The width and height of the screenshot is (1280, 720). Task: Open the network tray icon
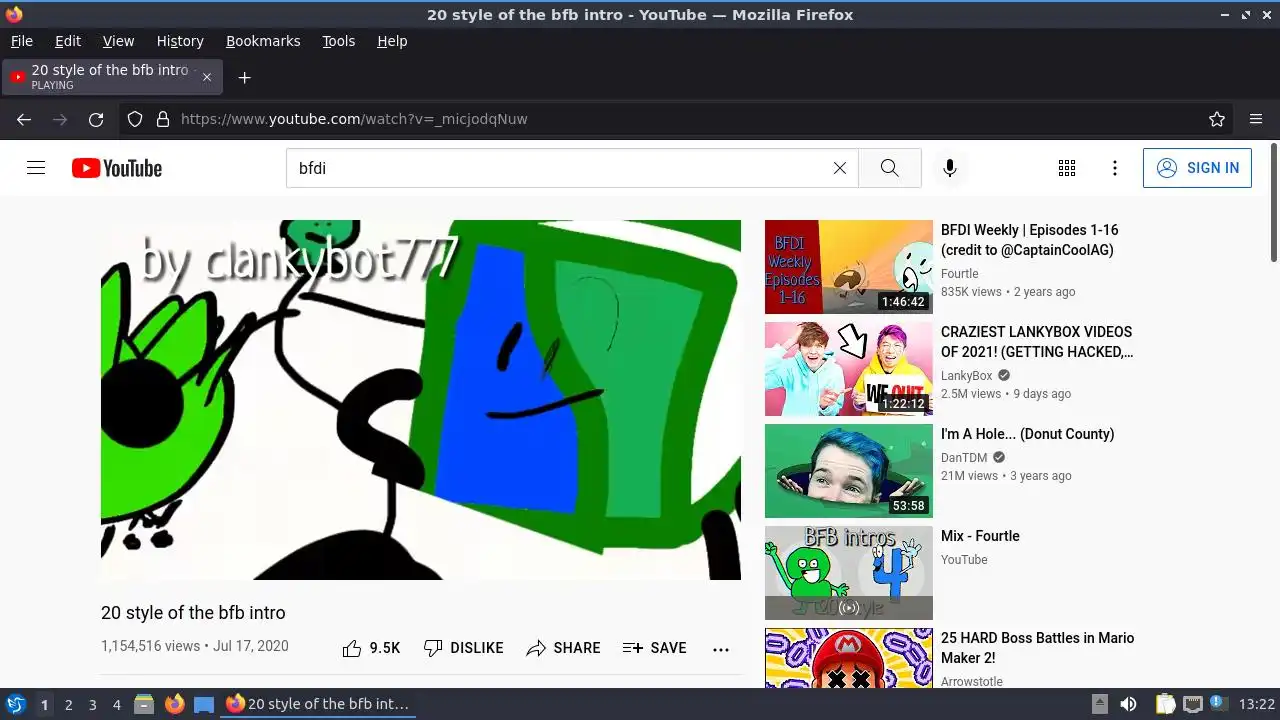[x=1192, y=704]
